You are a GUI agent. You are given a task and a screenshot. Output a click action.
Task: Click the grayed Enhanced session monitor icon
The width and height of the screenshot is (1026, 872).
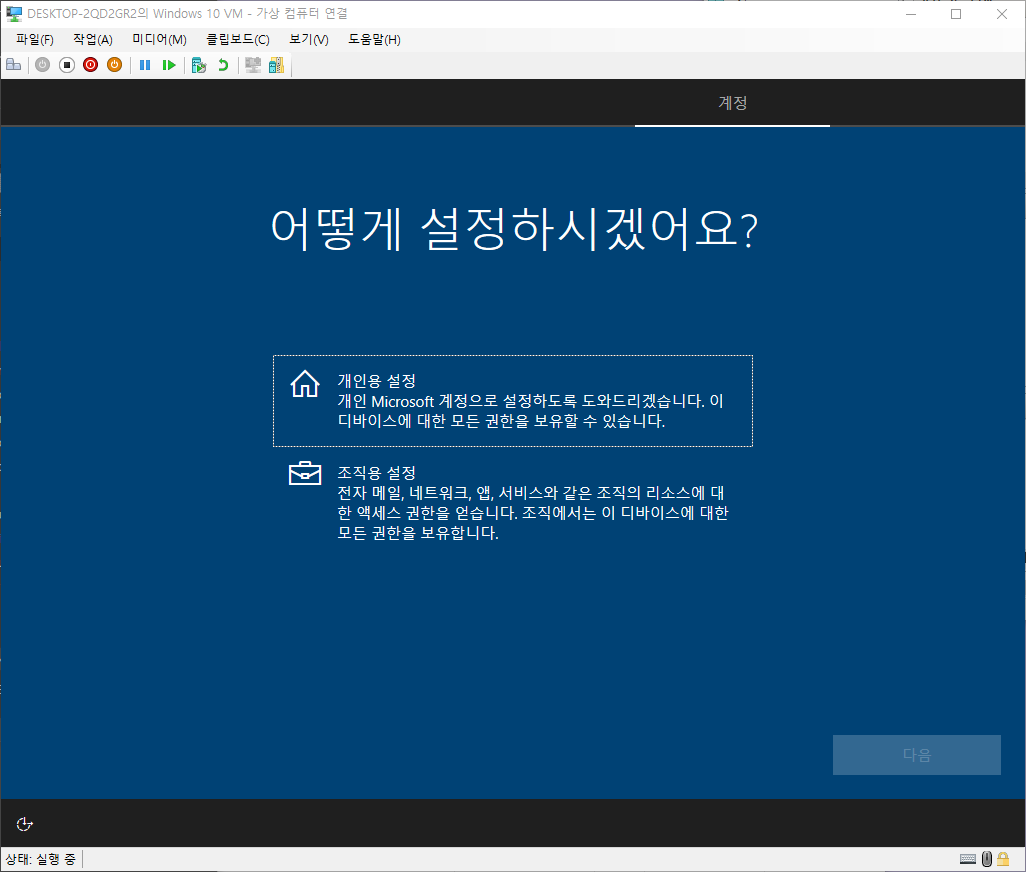click(x=253, y=65)
